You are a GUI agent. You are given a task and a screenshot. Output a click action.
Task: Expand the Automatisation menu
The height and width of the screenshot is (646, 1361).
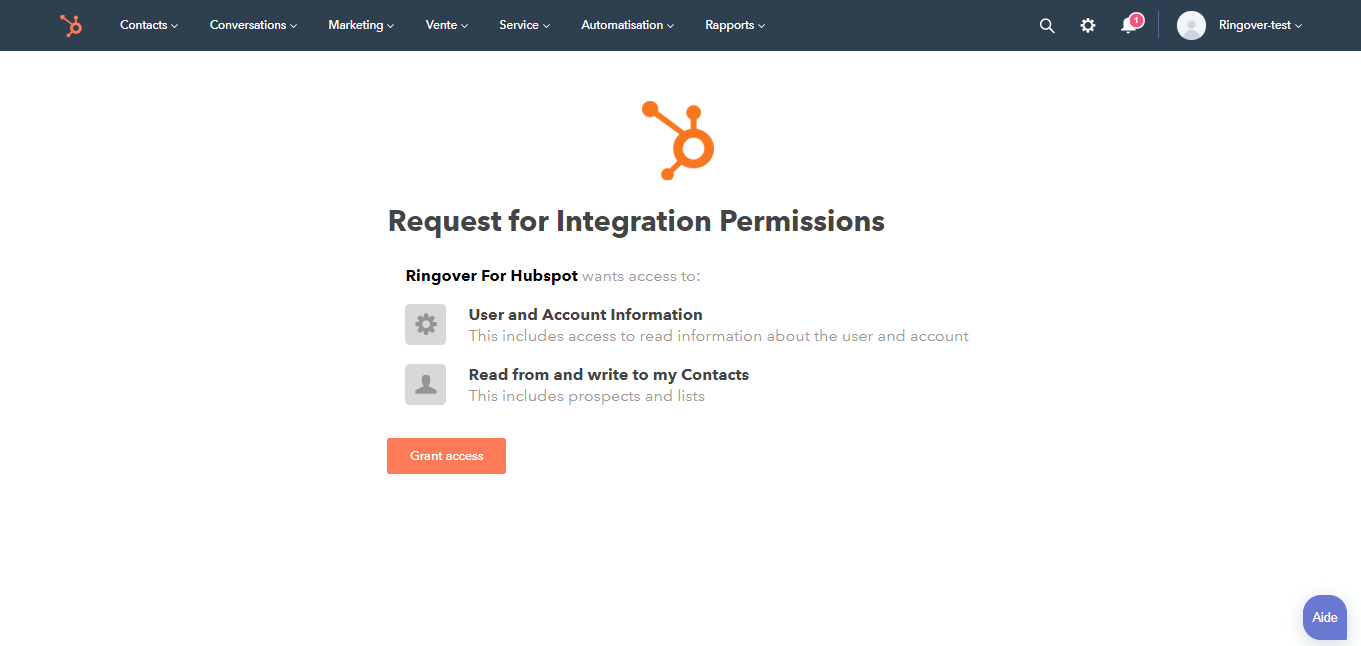pos(628,25)
